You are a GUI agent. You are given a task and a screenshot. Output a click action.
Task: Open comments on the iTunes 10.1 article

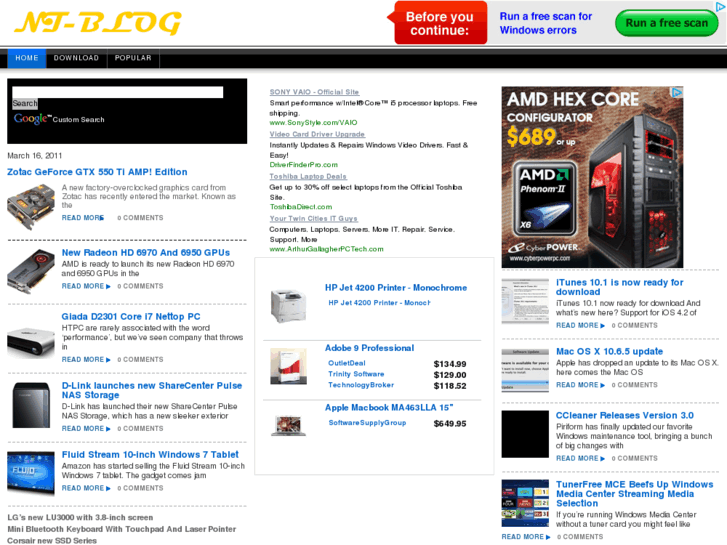pyautogui.click(x=634, y=326)
